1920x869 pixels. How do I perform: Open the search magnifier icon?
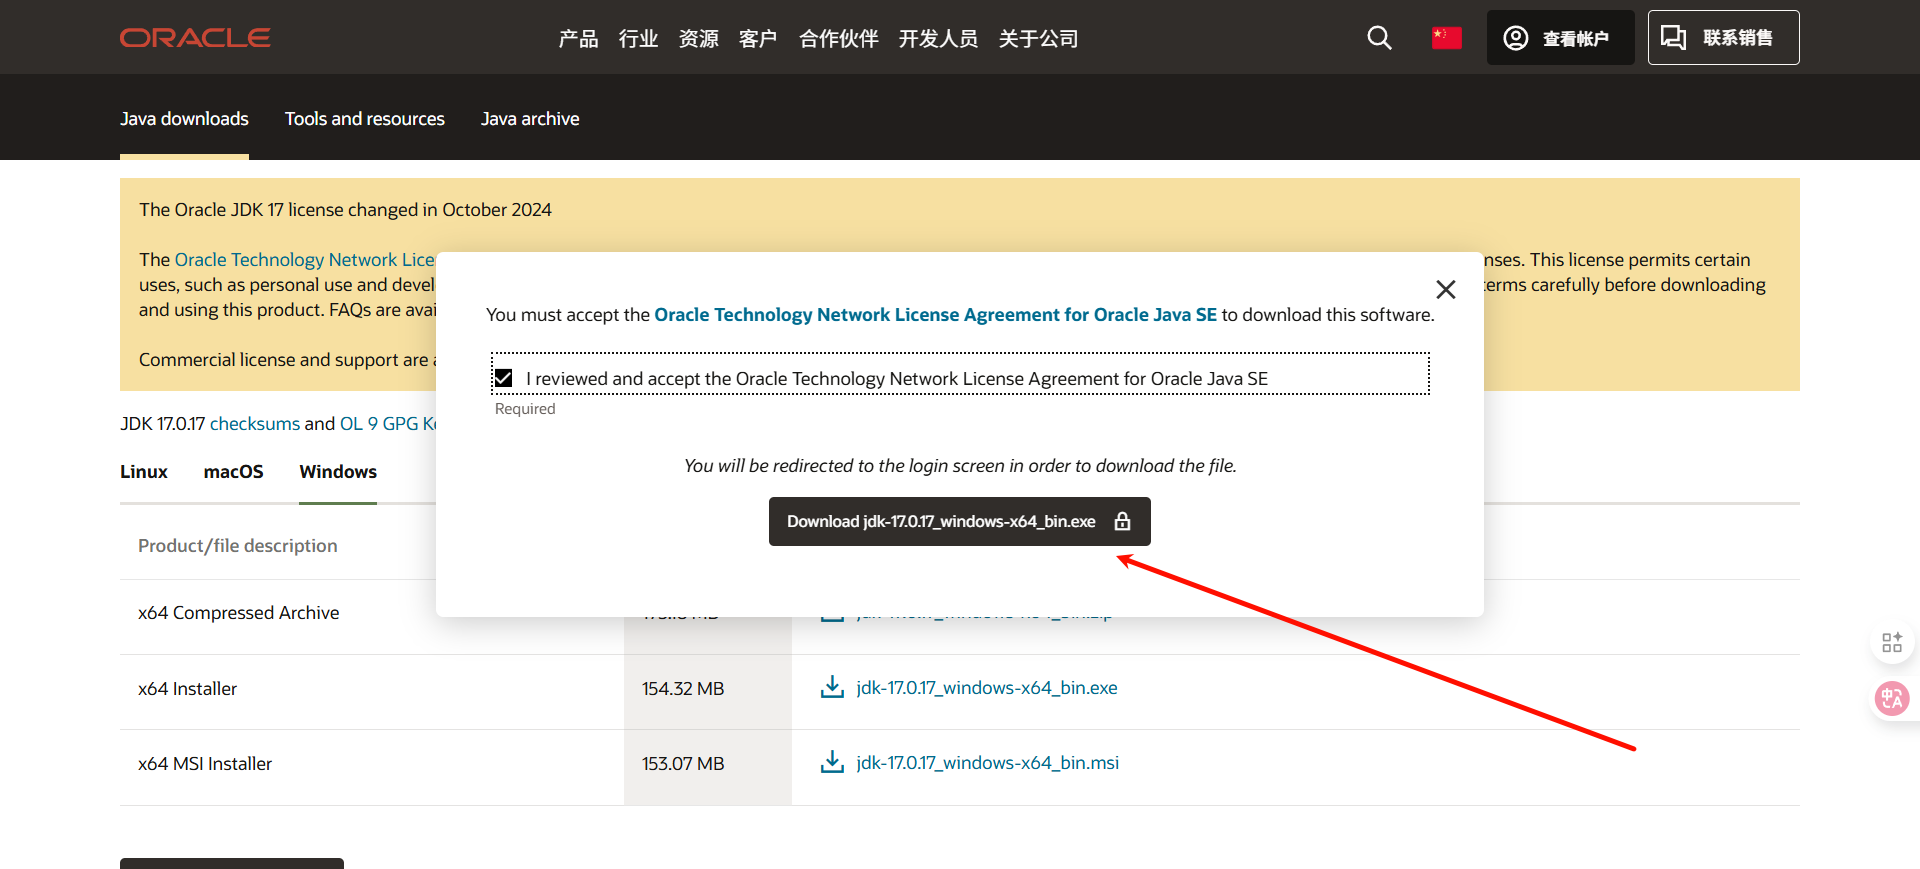pos(1379,38)
